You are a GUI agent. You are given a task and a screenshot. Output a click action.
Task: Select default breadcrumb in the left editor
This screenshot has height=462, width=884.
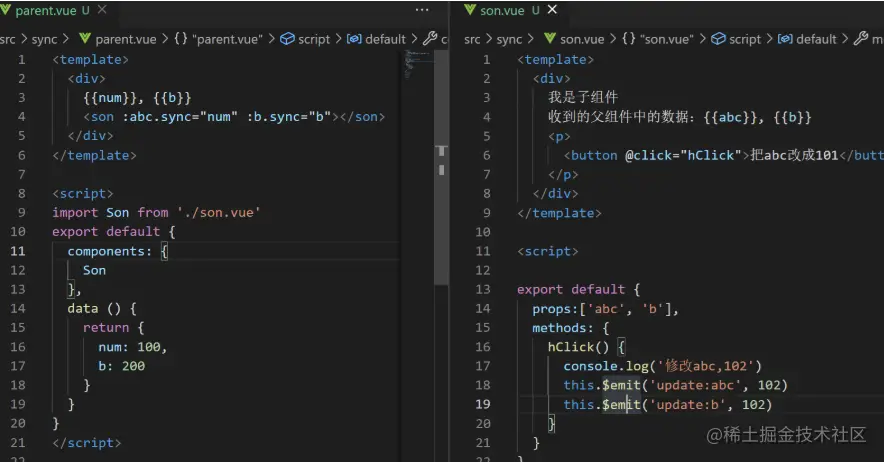[x=386, y=39]
